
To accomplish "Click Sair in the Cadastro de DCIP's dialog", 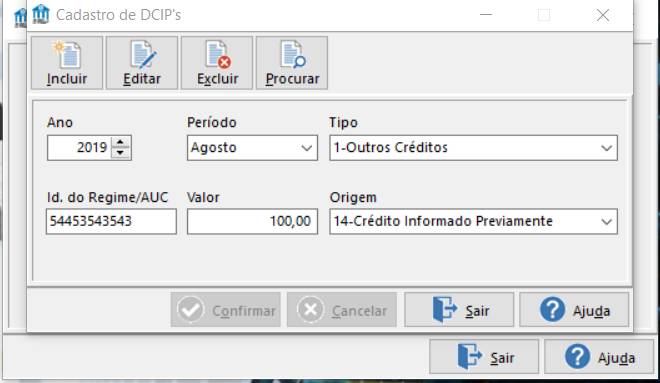I will coord(459,310).
